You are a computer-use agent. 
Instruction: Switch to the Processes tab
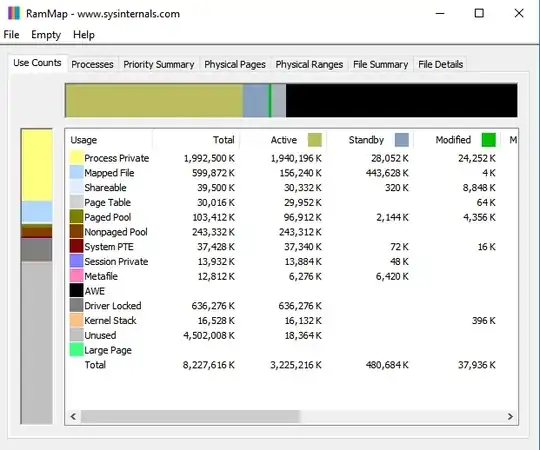point(92,64)
